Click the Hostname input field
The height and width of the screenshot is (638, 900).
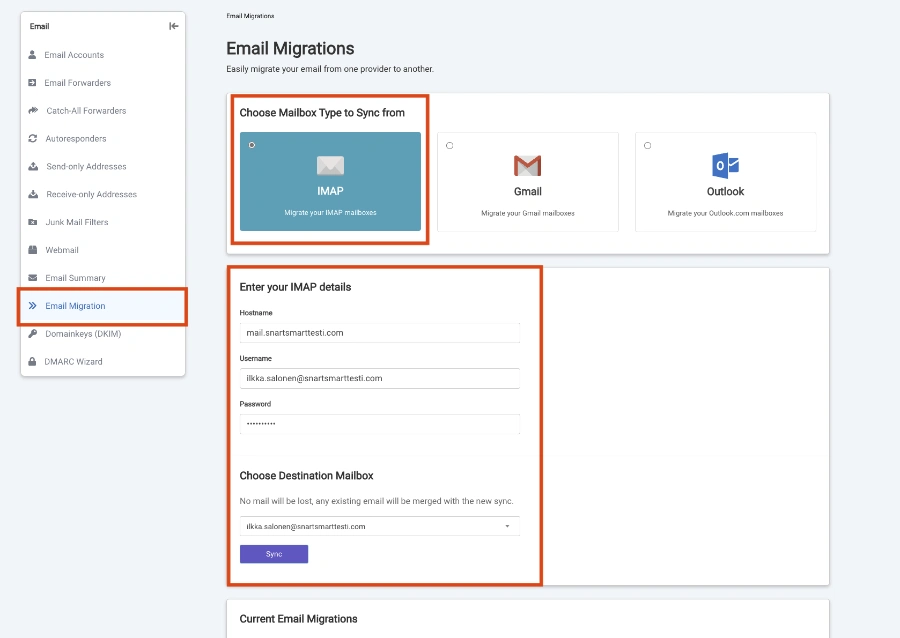pyautogui.click(x=379, y=333)
